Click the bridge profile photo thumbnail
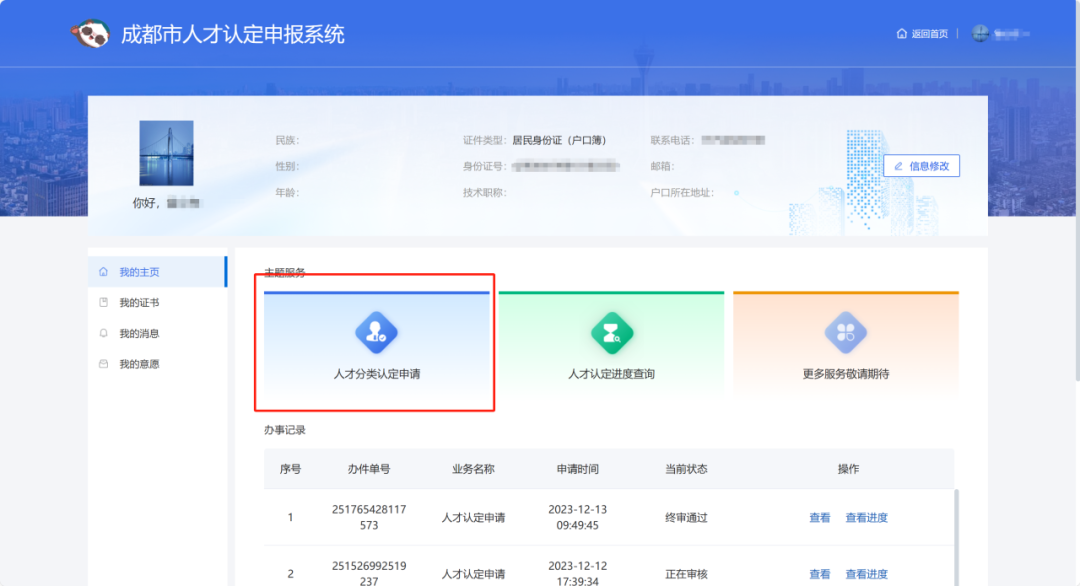 [x=166, y=153]
